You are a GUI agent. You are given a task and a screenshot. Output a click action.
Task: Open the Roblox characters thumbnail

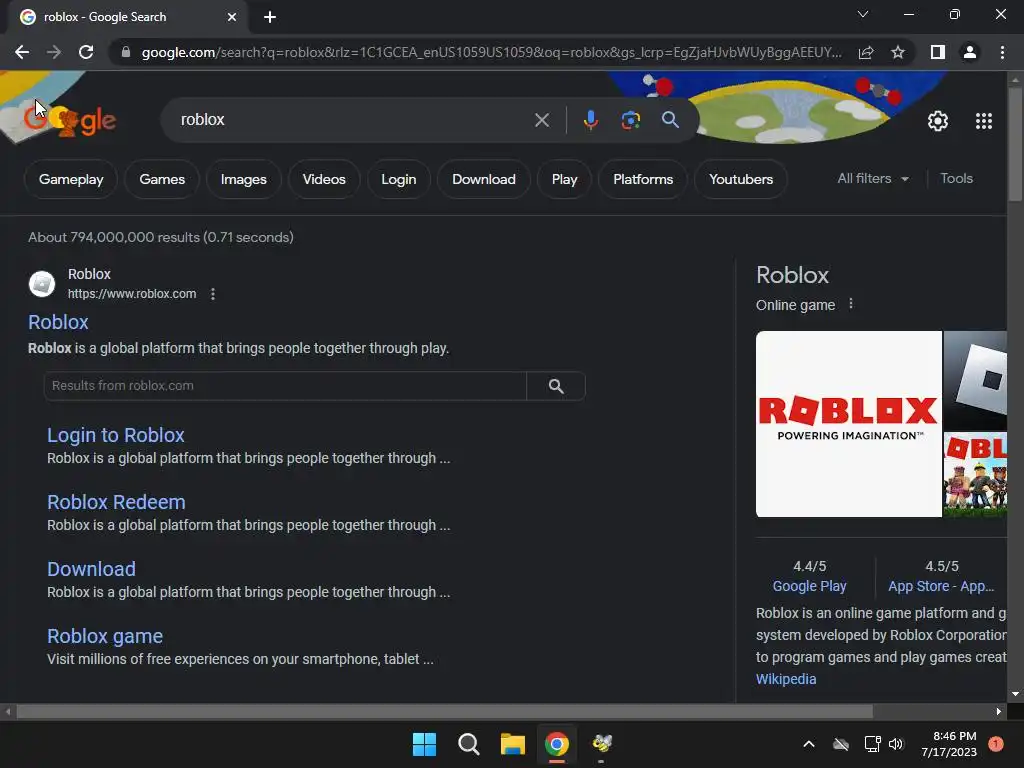pos(975,475)
